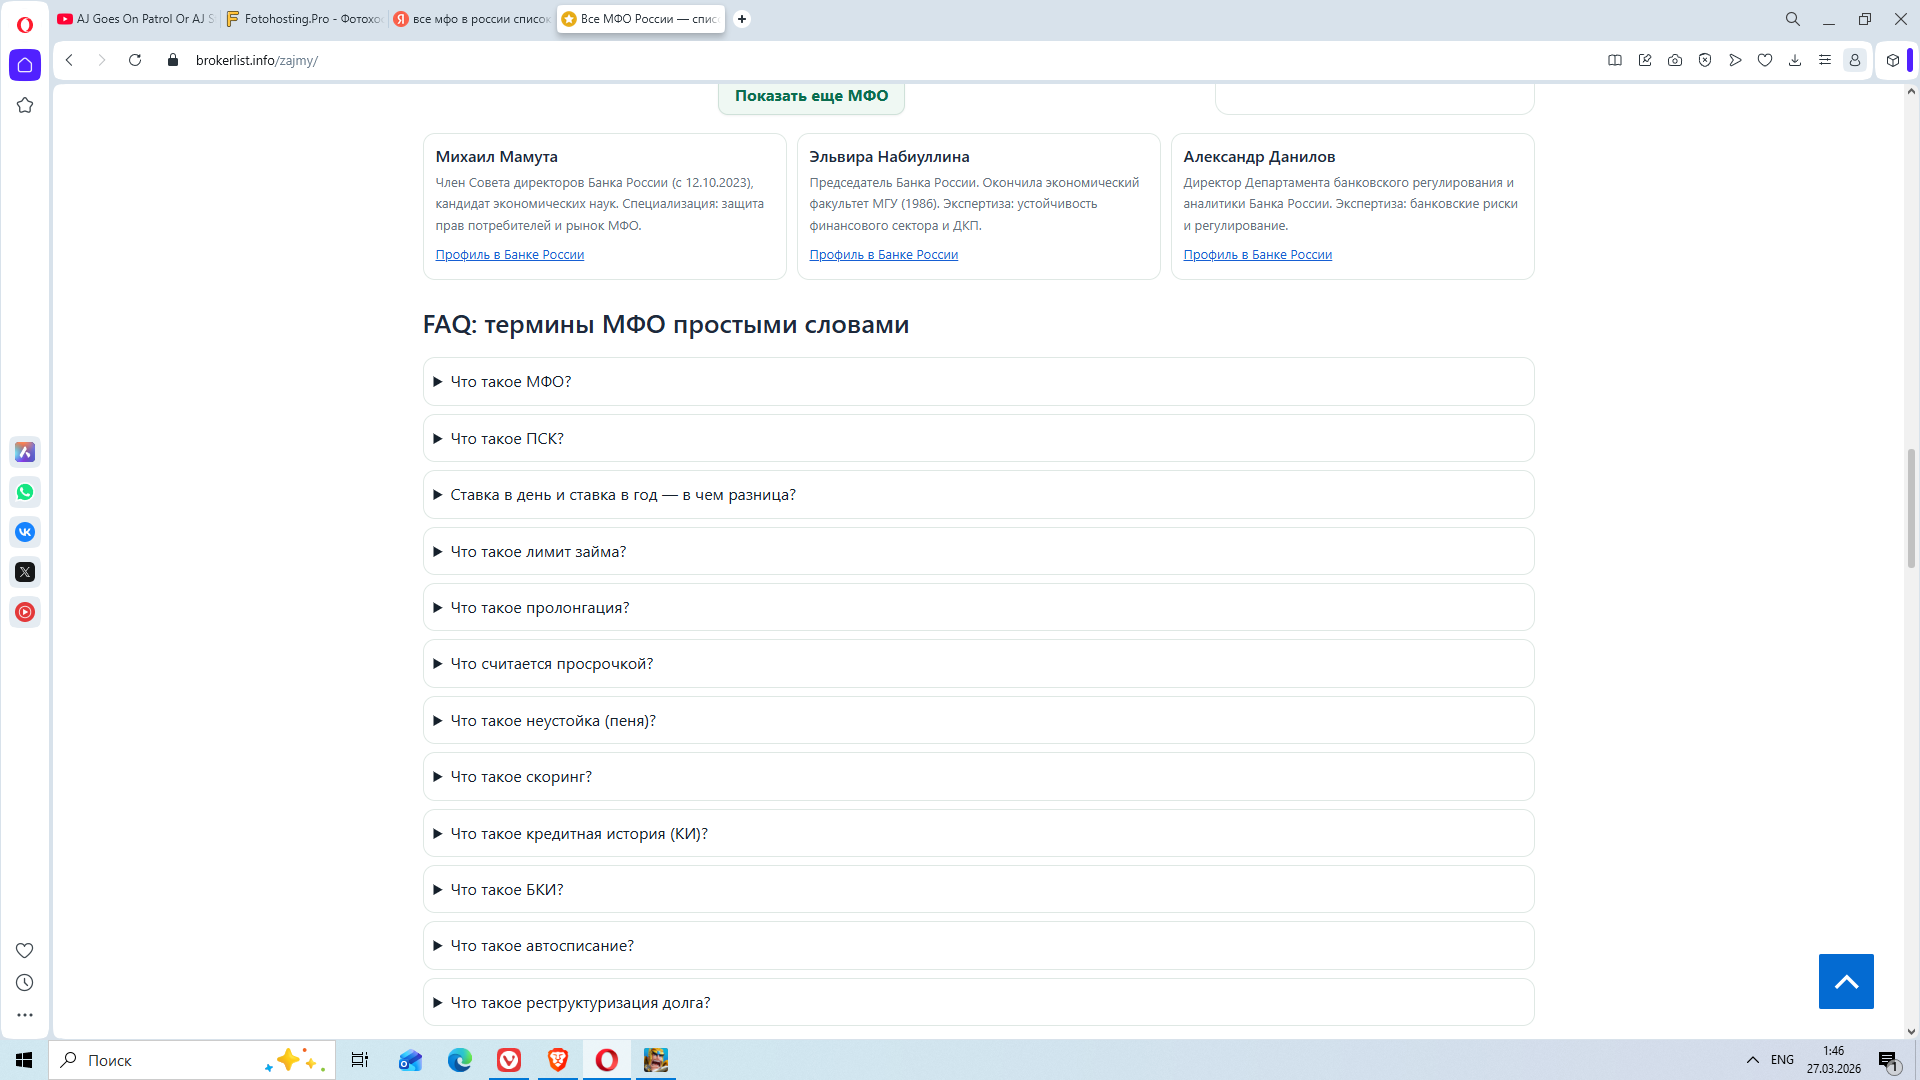The height and width of the screenshot is (1080, 1920).
Task: Click the page vertical scrollbar thumb
Action: [1911, 508]
